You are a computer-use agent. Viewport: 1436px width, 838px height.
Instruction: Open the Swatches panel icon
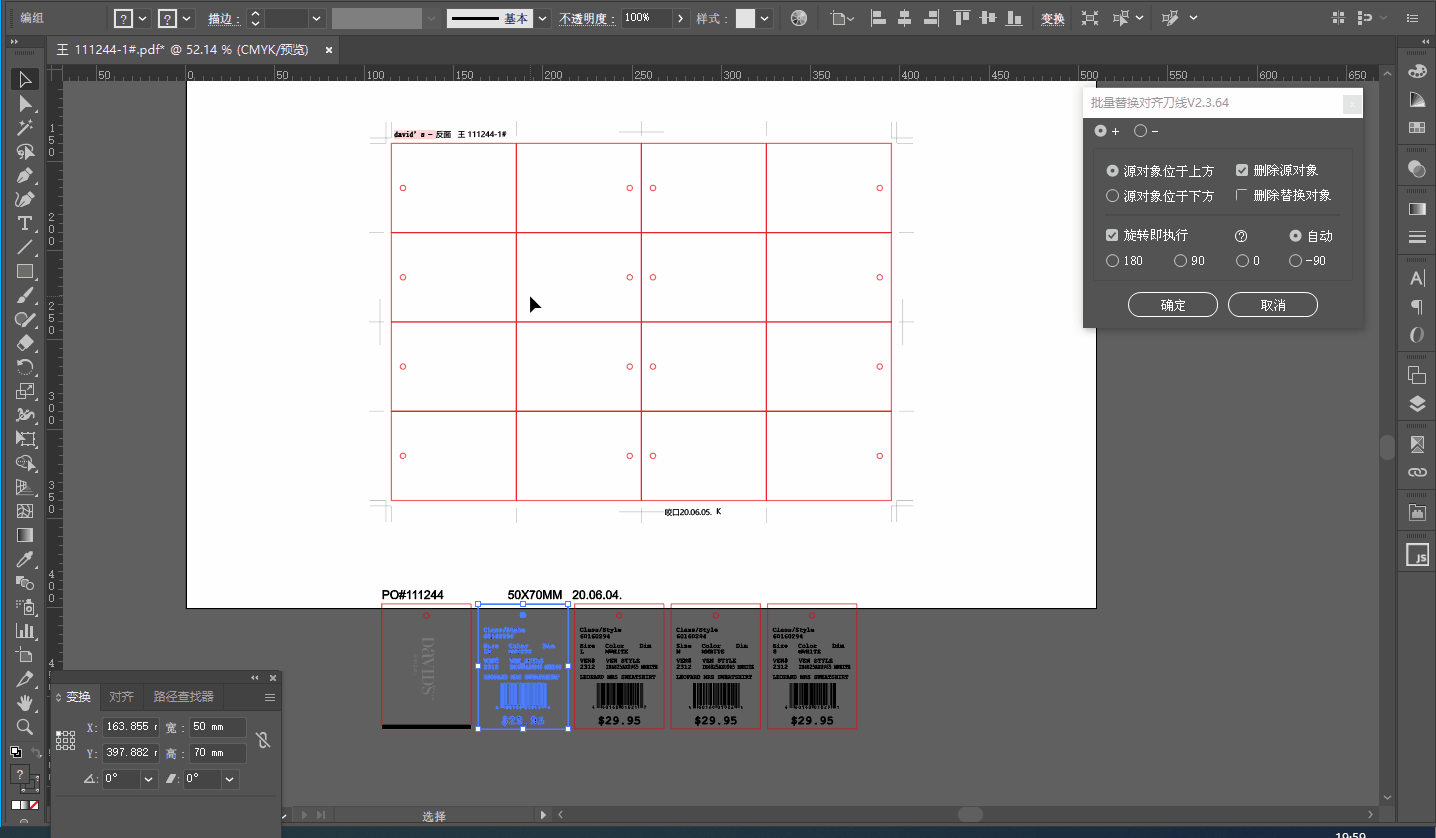click(1417, 128)
